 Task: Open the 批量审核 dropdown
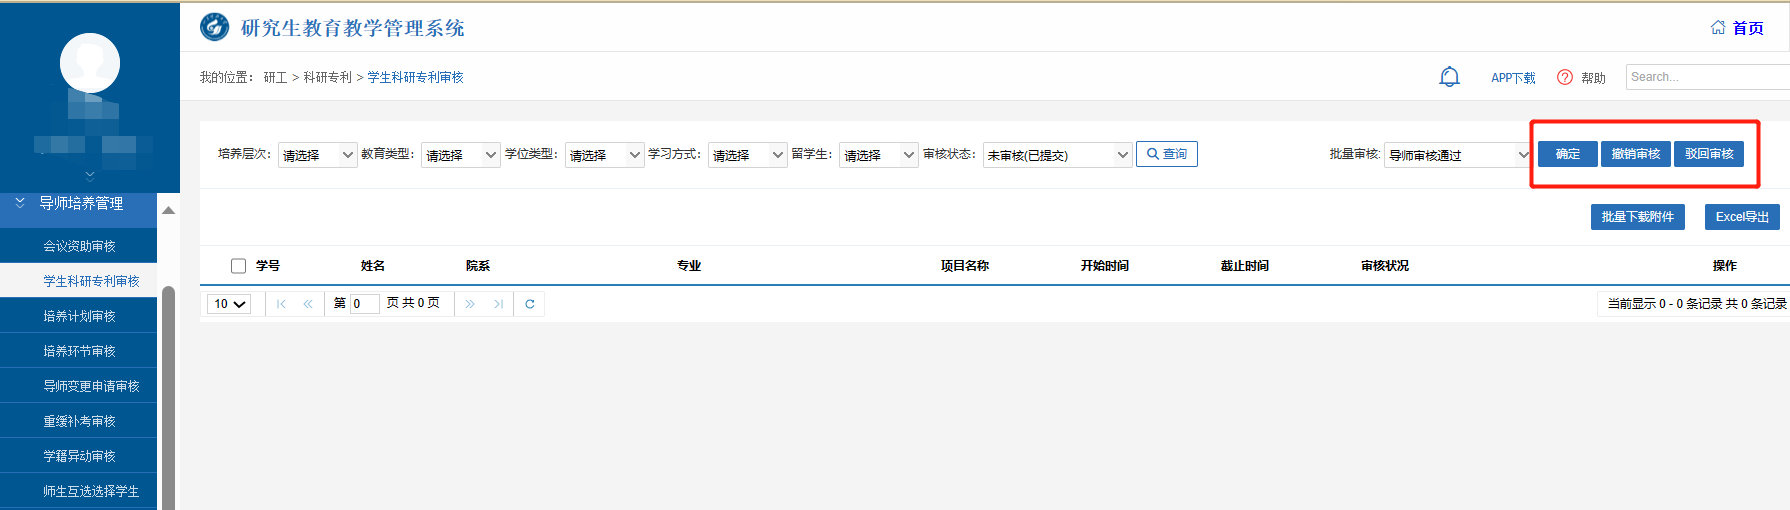1458,155
